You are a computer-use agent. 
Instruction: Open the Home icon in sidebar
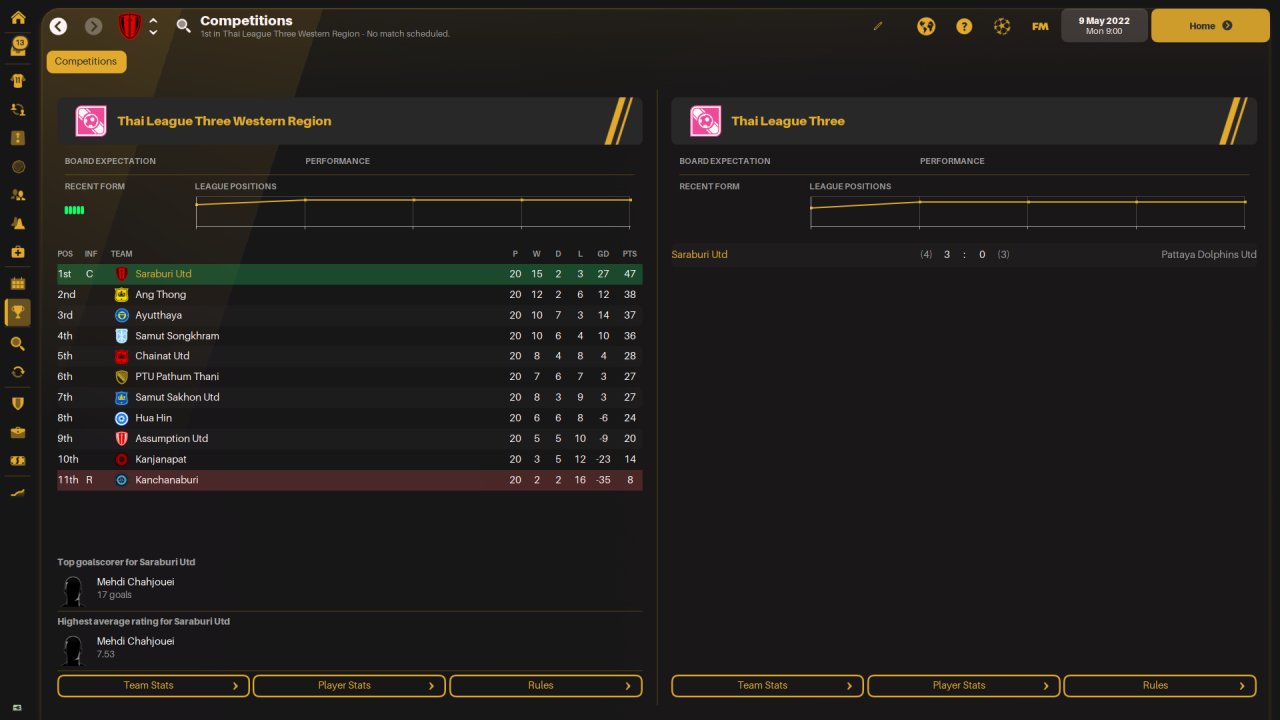pyautogui.click(x=18, y=17)
